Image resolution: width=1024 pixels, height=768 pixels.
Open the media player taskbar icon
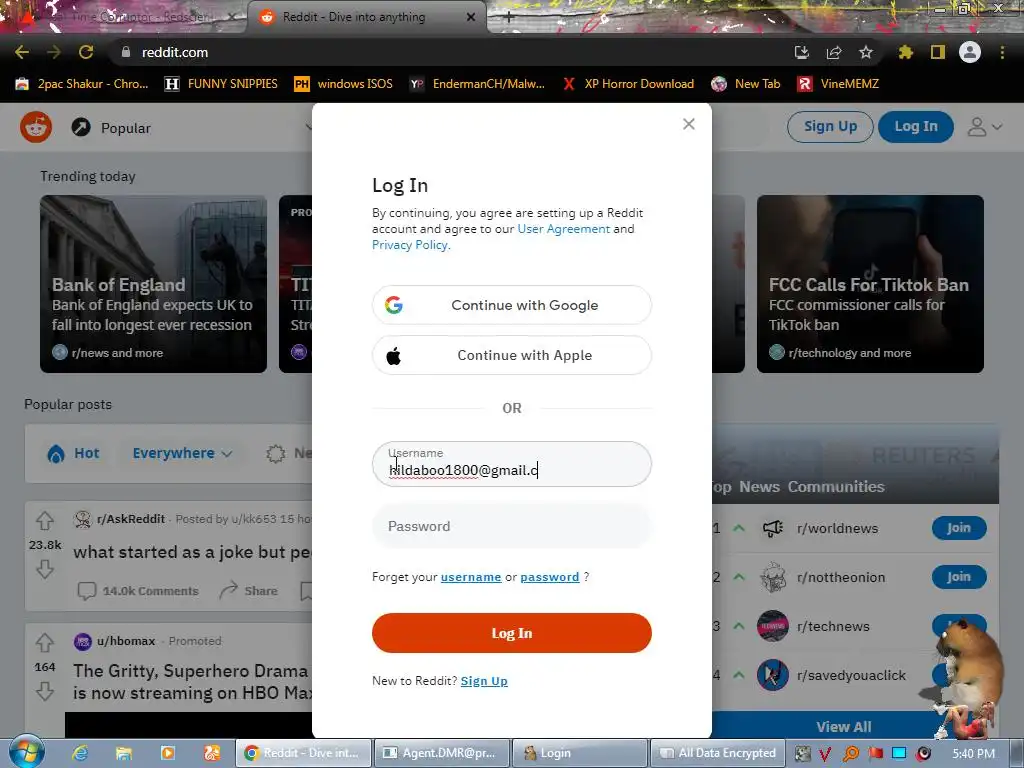[167, 753]
